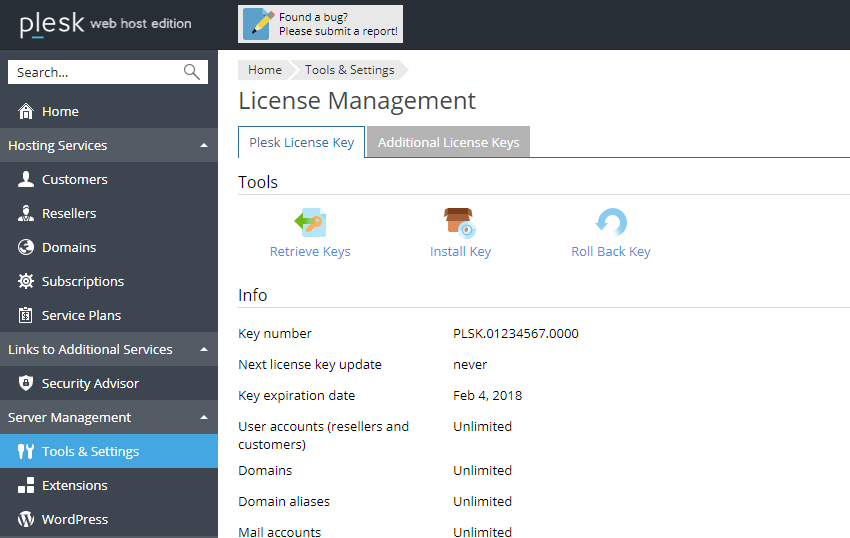Open Home in the sidebar
The image size is (850, 538).
tap(60, 112)
